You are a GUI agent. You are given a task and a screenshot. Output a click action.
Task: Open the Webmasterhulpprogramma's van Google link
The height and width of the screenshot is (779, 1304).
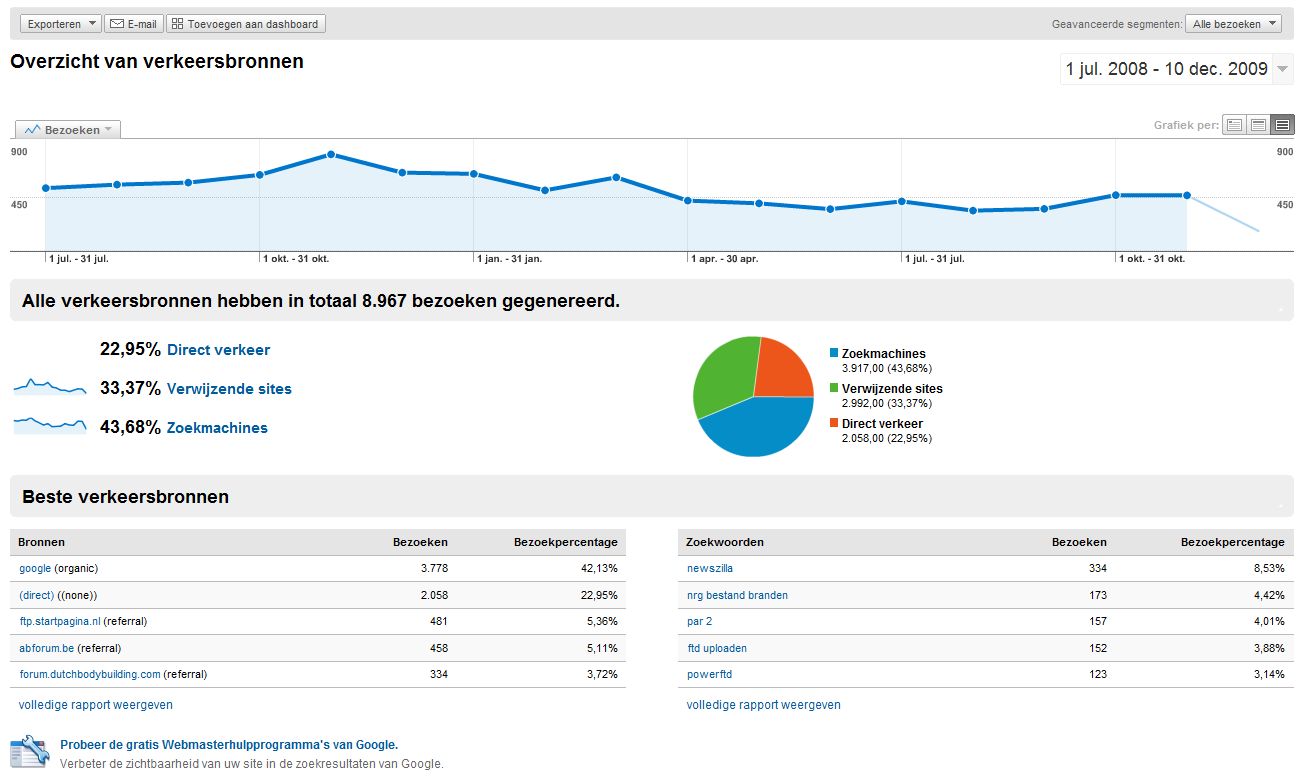(x=229, y=745)
